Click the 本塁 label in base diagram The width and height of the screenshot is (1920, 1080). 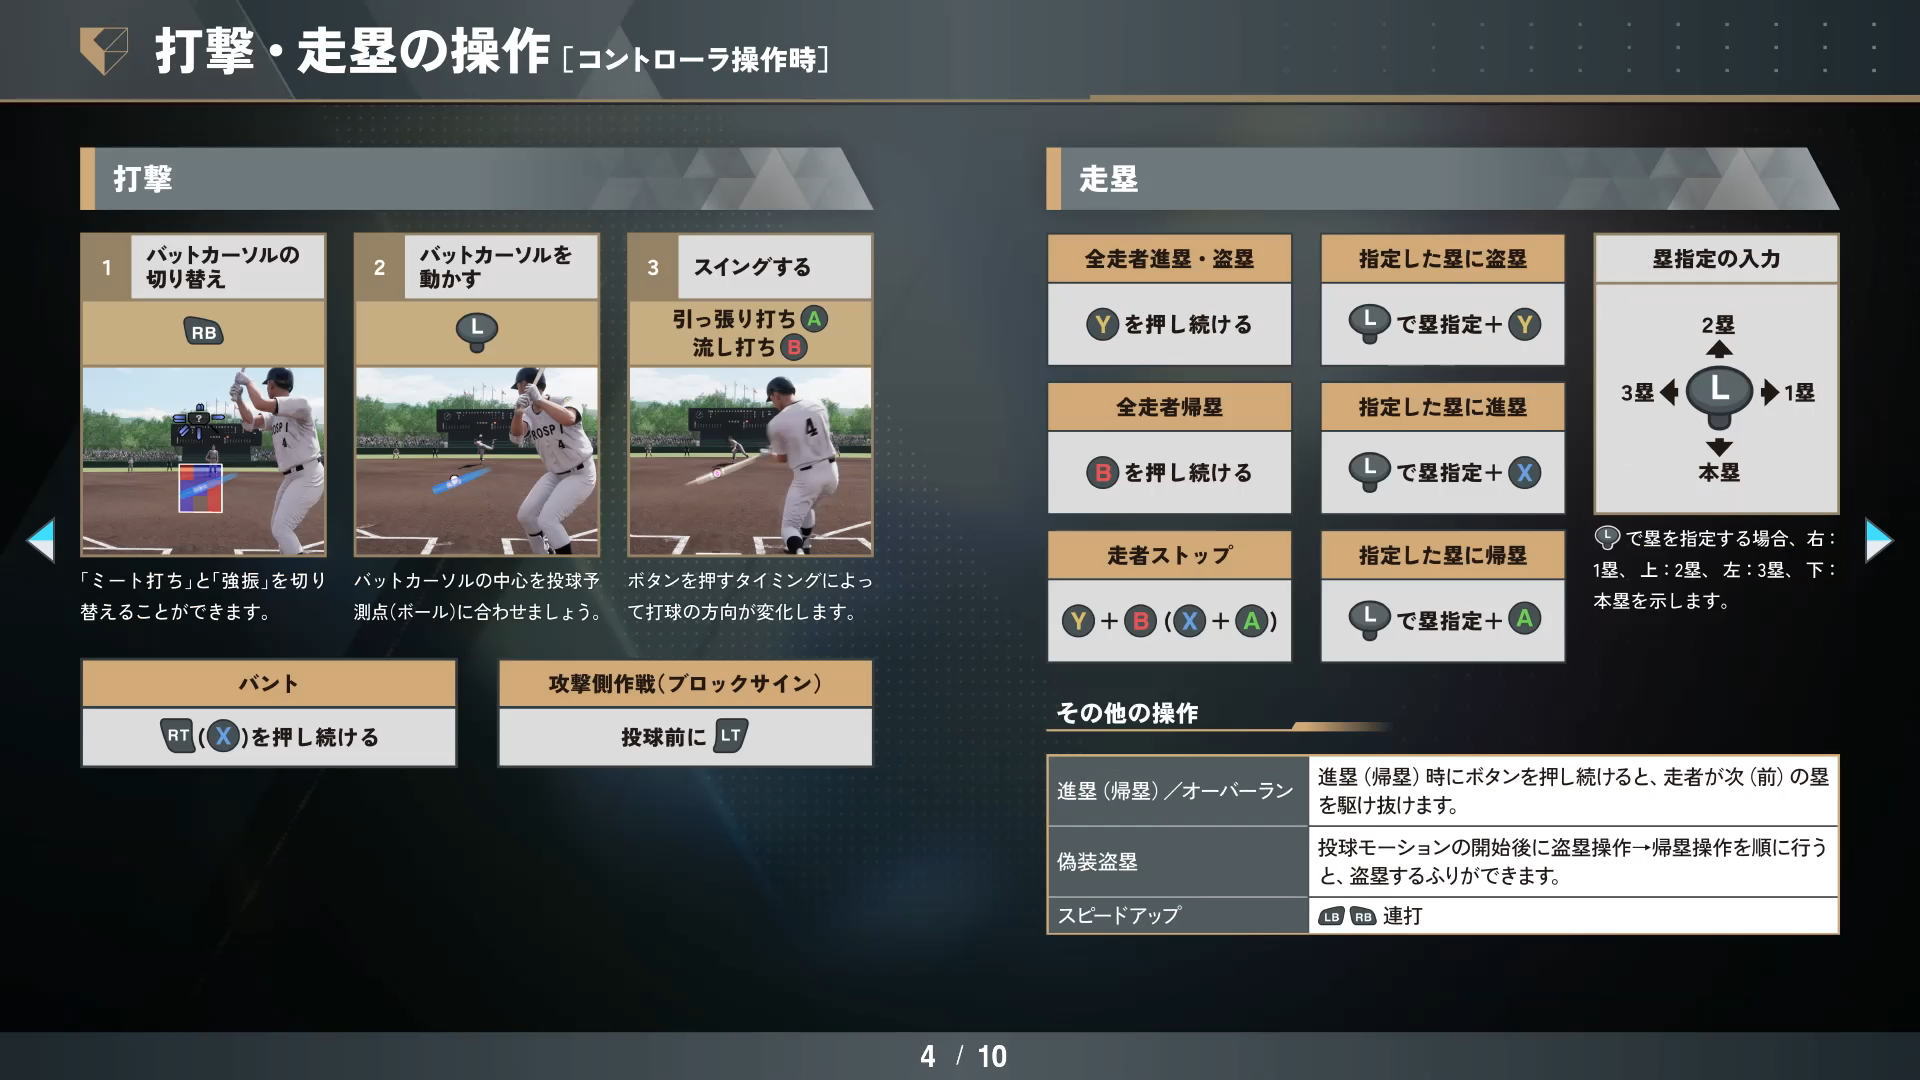pos(1719,473)
